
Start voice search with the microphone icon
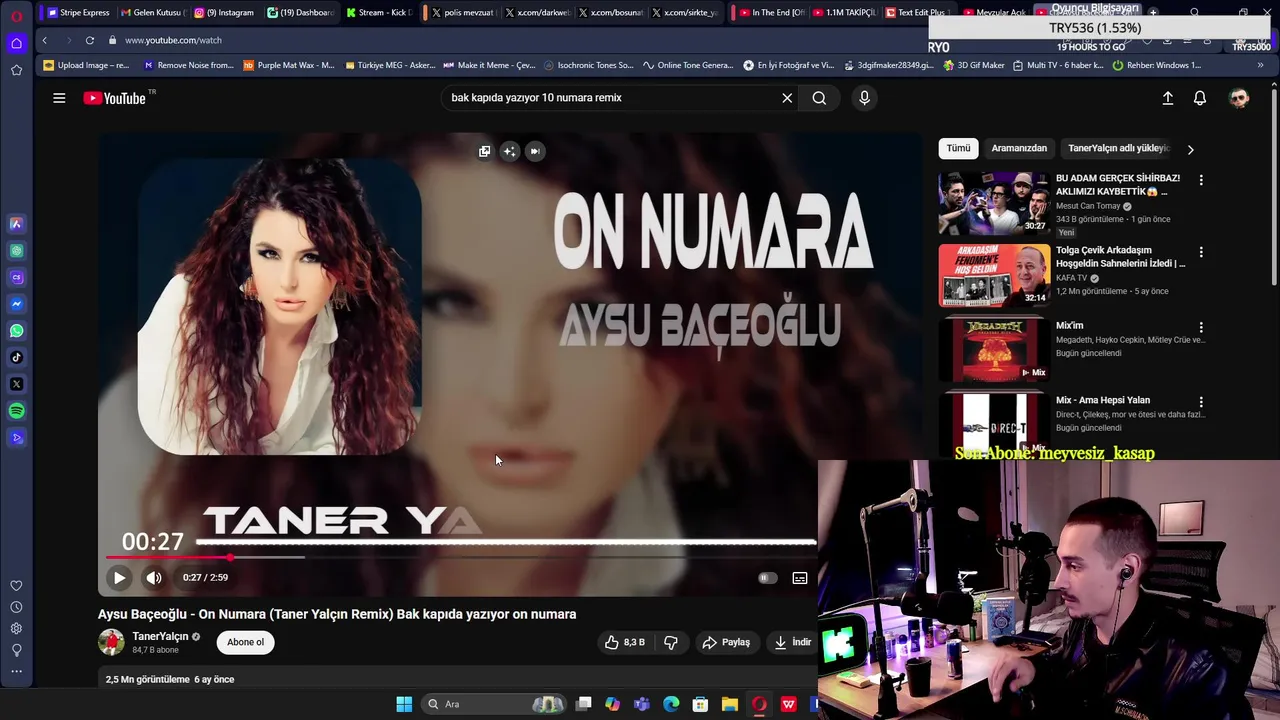864,98
